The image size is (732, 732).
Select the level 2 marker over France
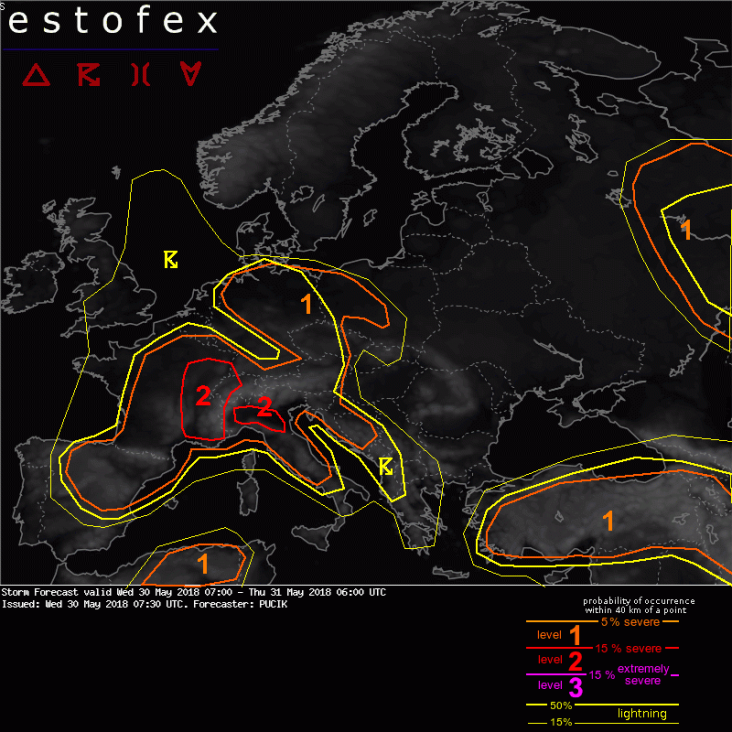203,397
